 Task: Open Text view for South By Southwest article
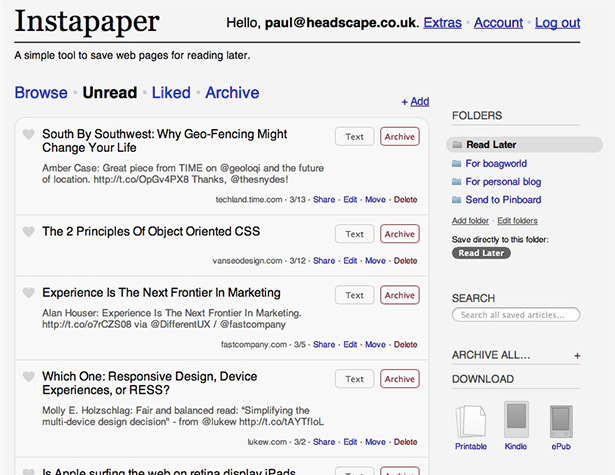(355, 136)
